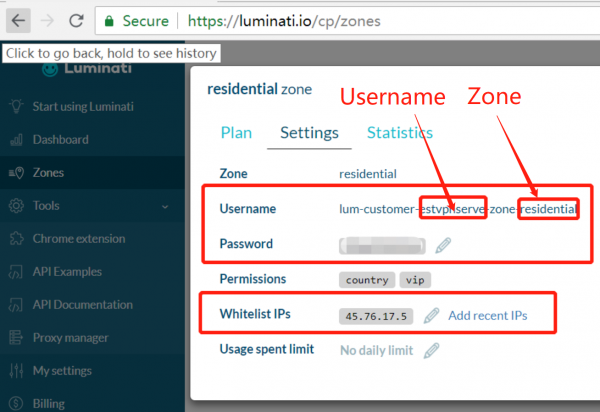Switch to the Plan tab

[235, 132]
